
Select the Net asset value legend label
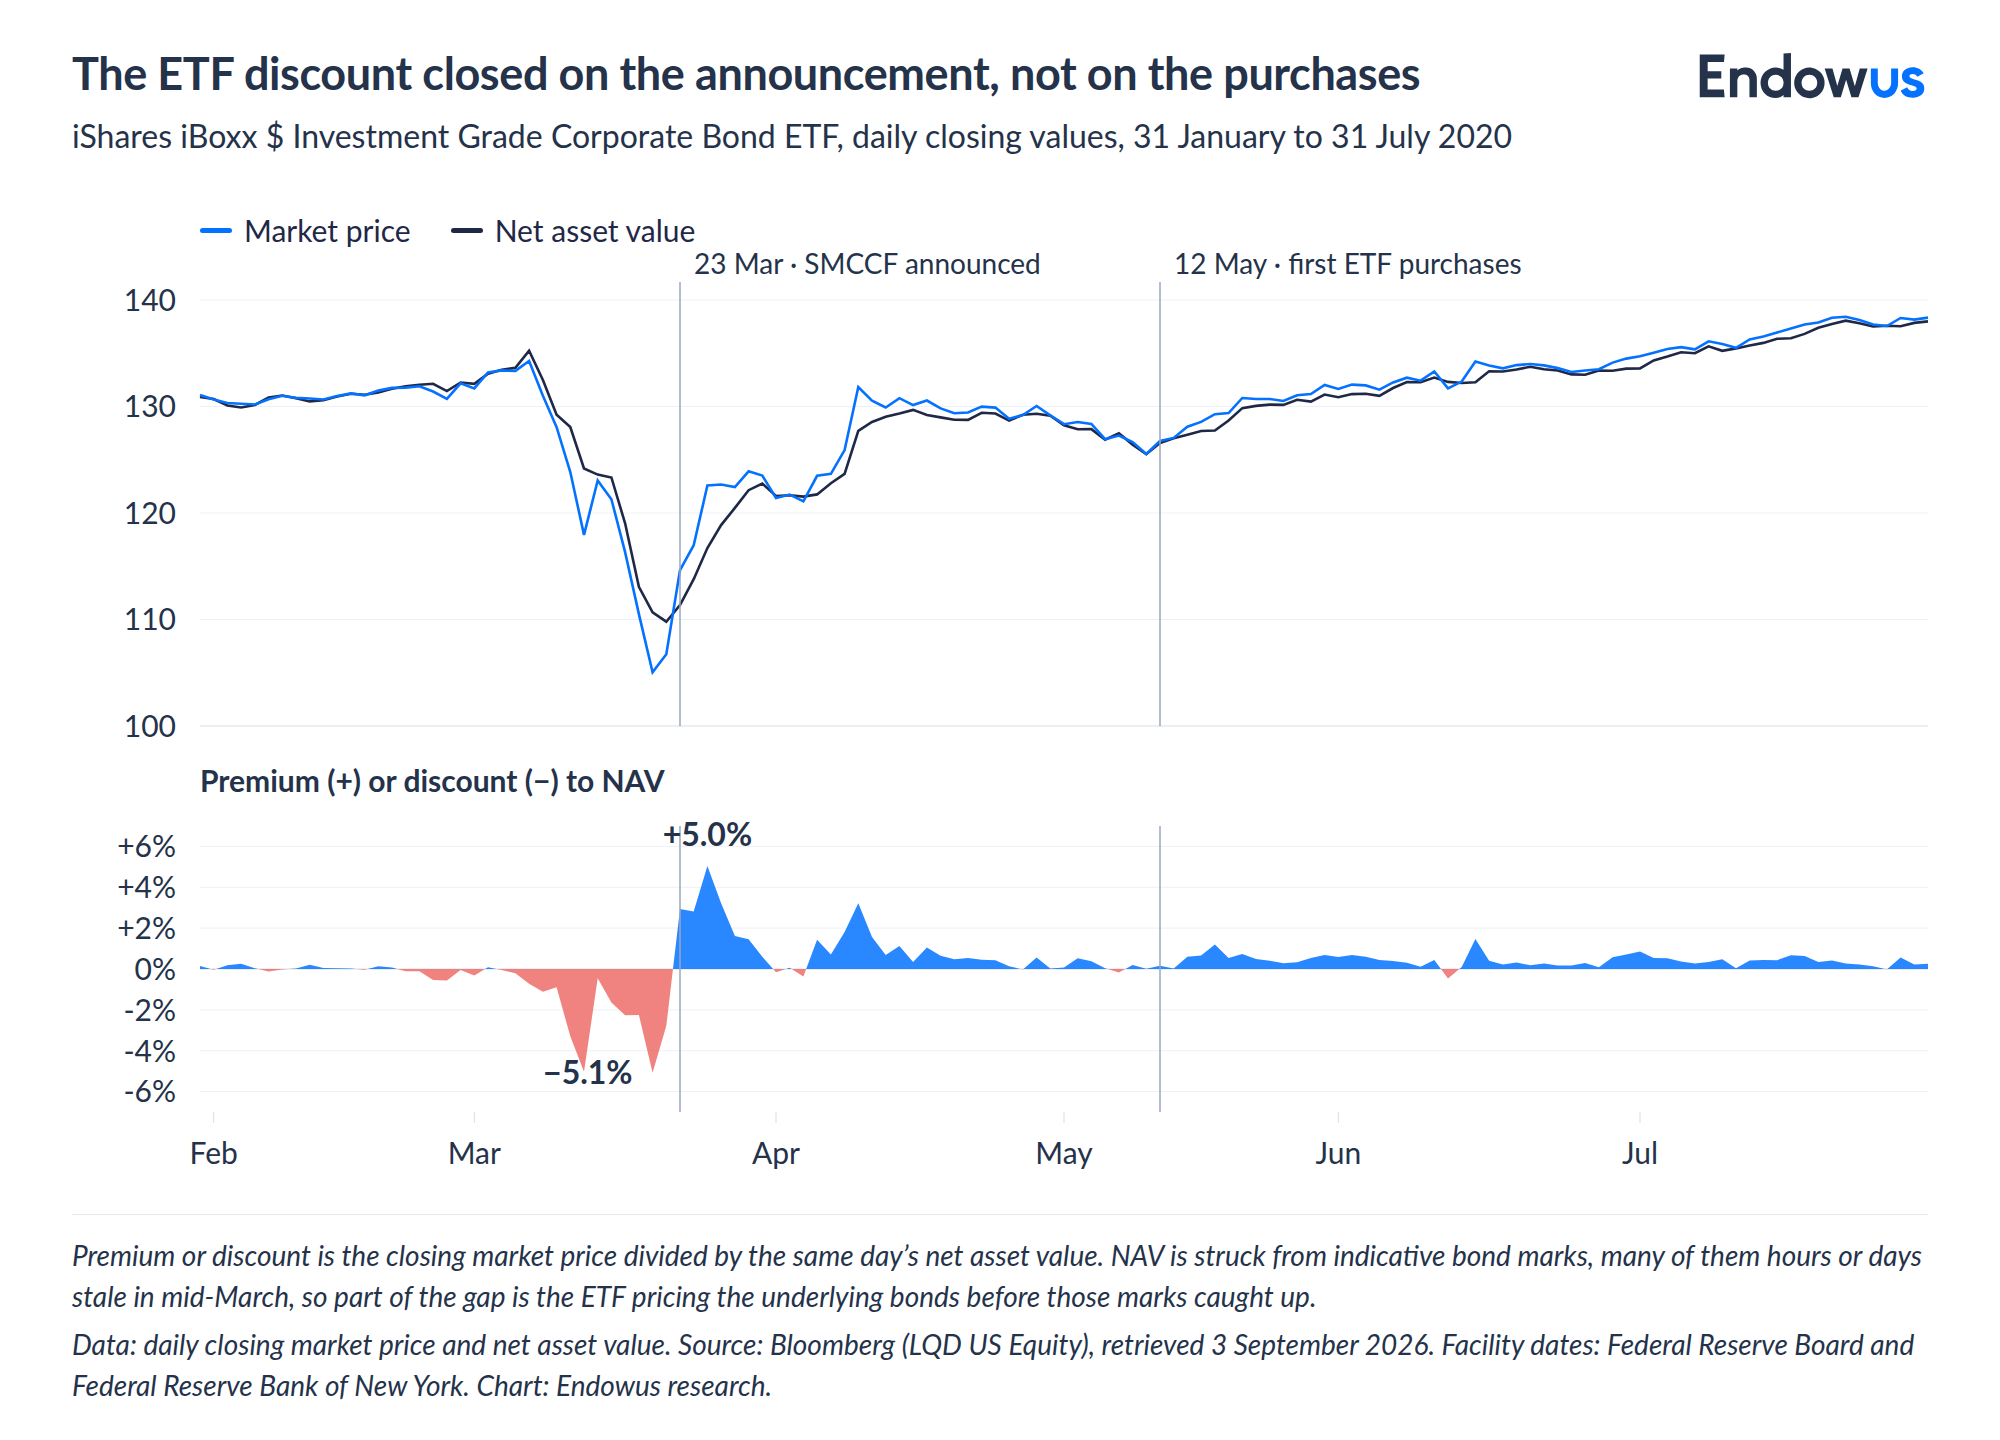point(595,231)
